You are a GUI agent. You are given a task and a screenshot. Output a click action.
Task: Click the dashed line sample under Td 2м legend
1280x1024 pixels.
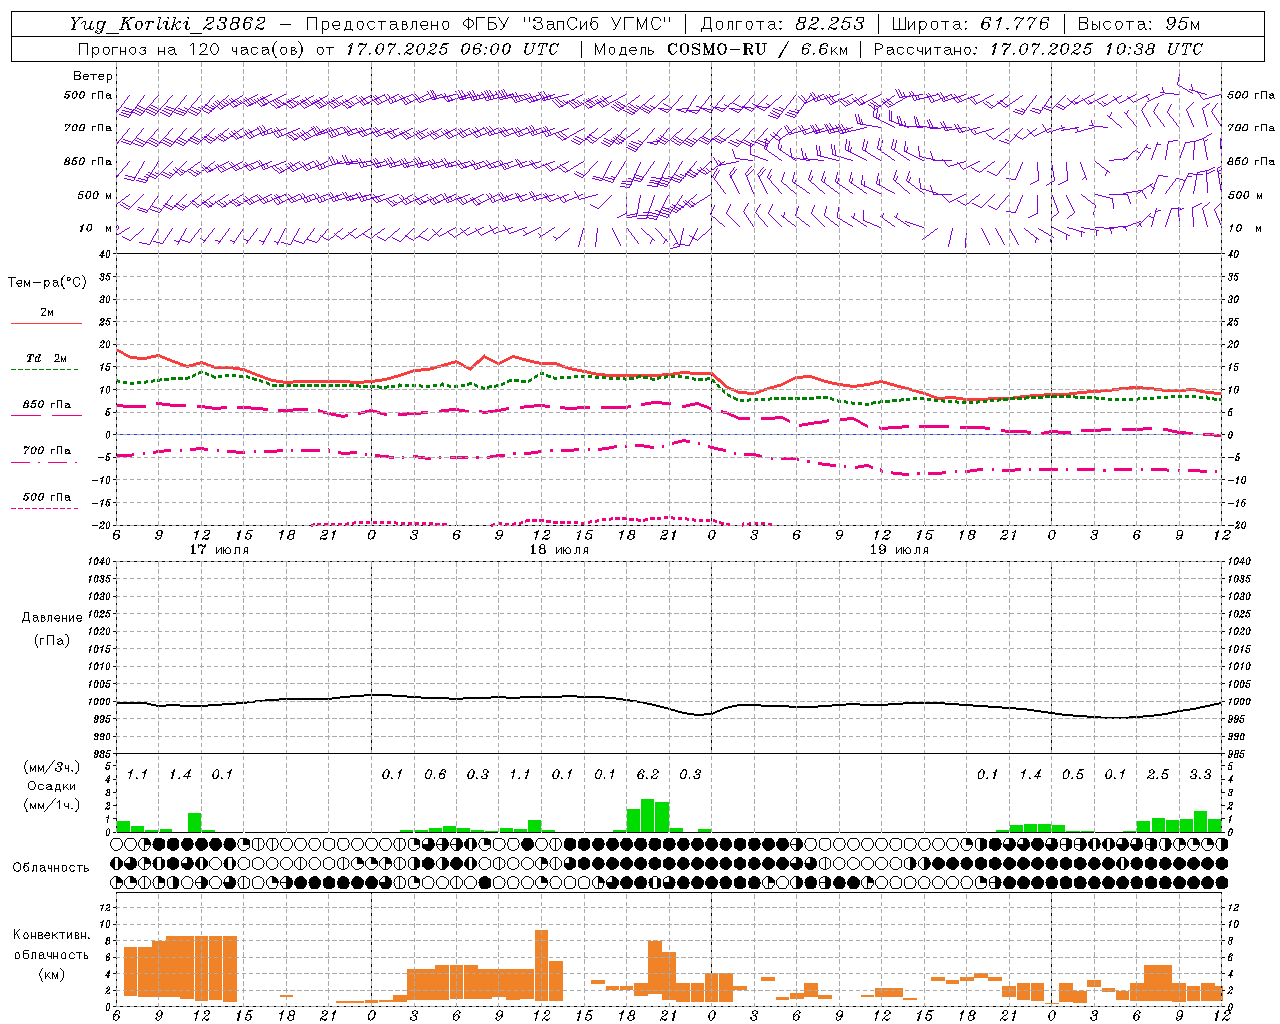[46, 369]
